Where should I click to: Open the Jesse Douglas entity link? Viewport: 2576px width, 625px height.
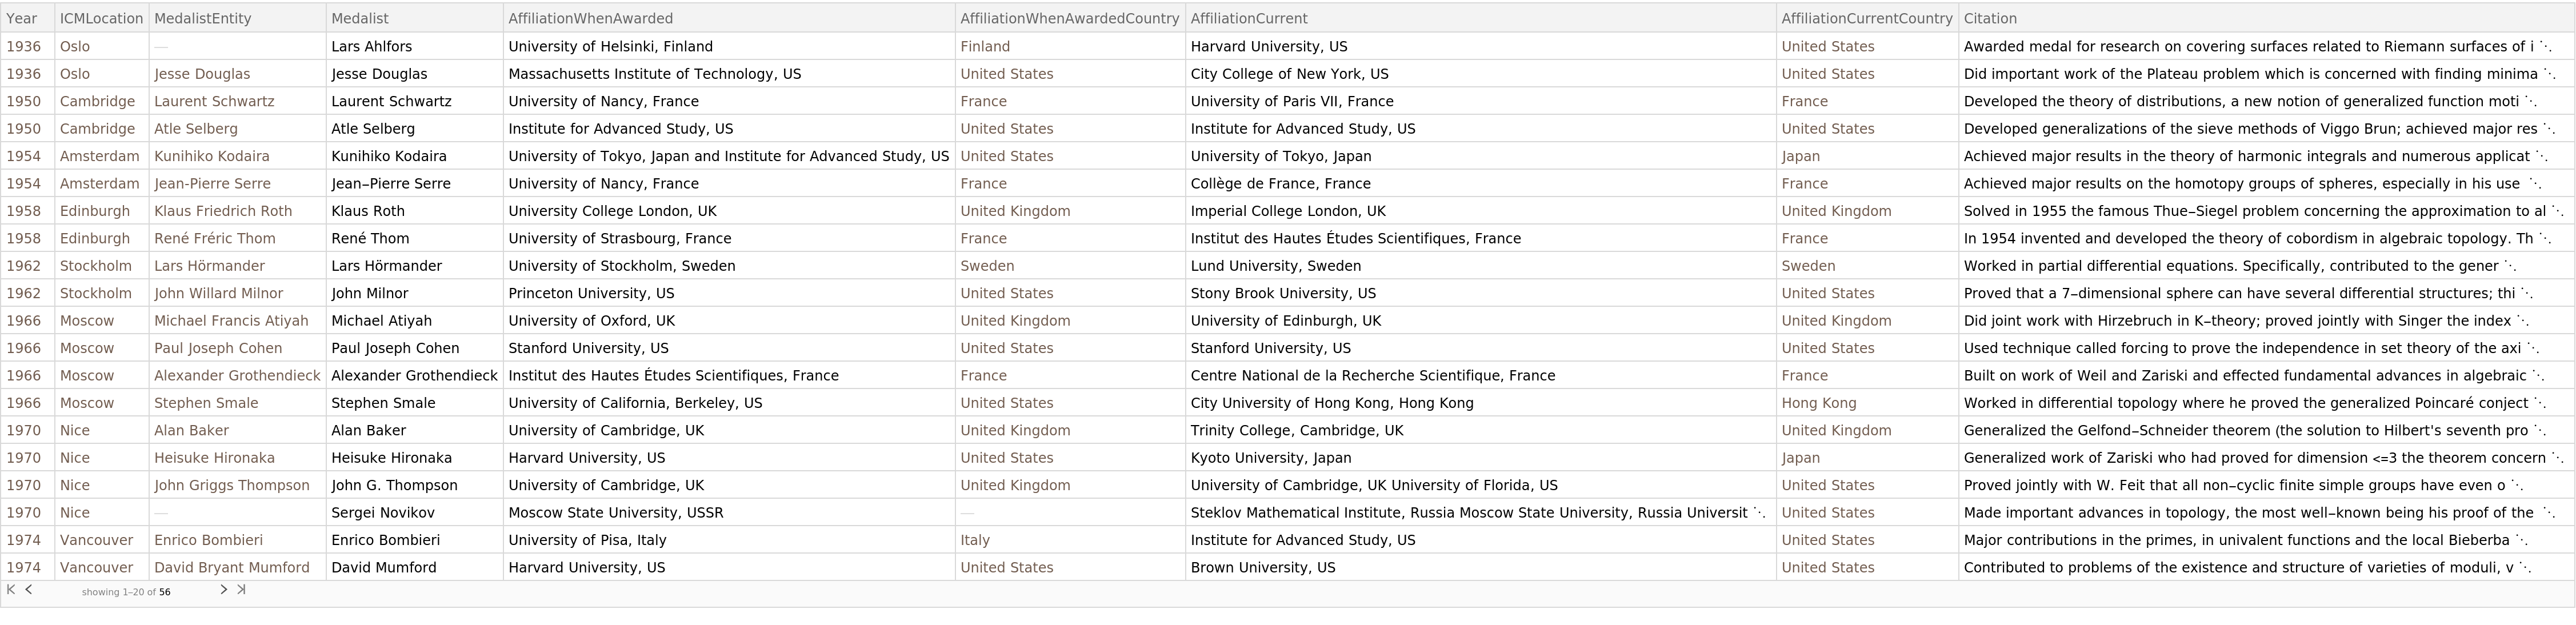(x=202, y=74)
